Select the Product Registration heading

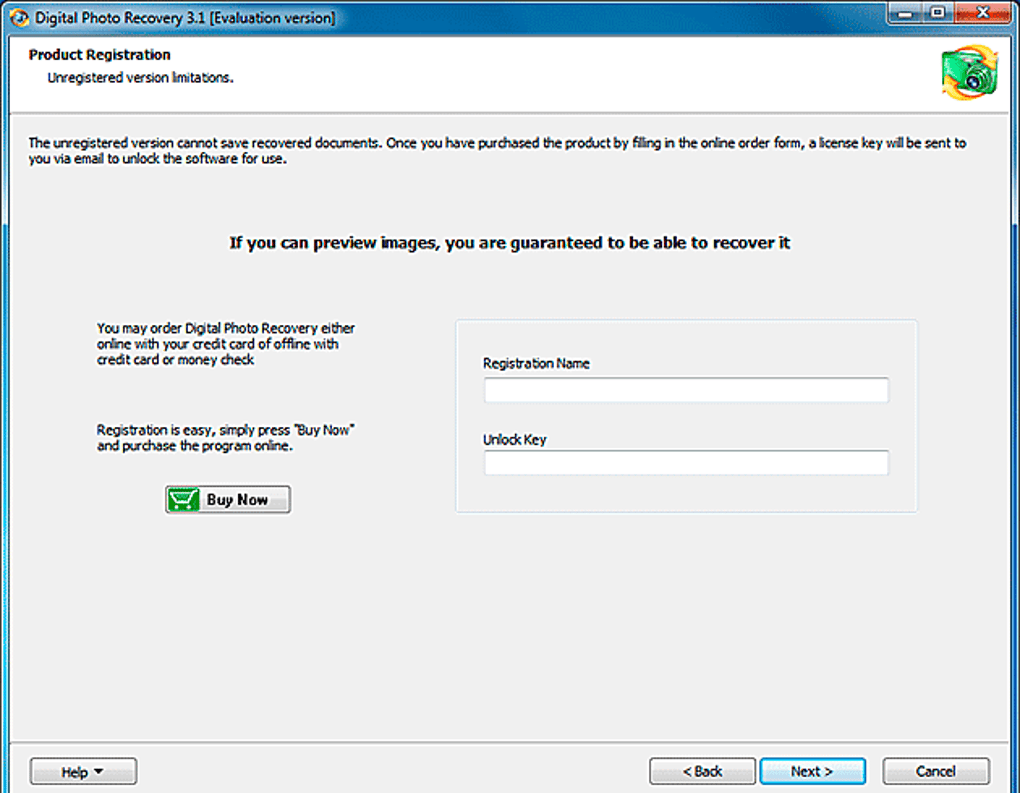100,55
